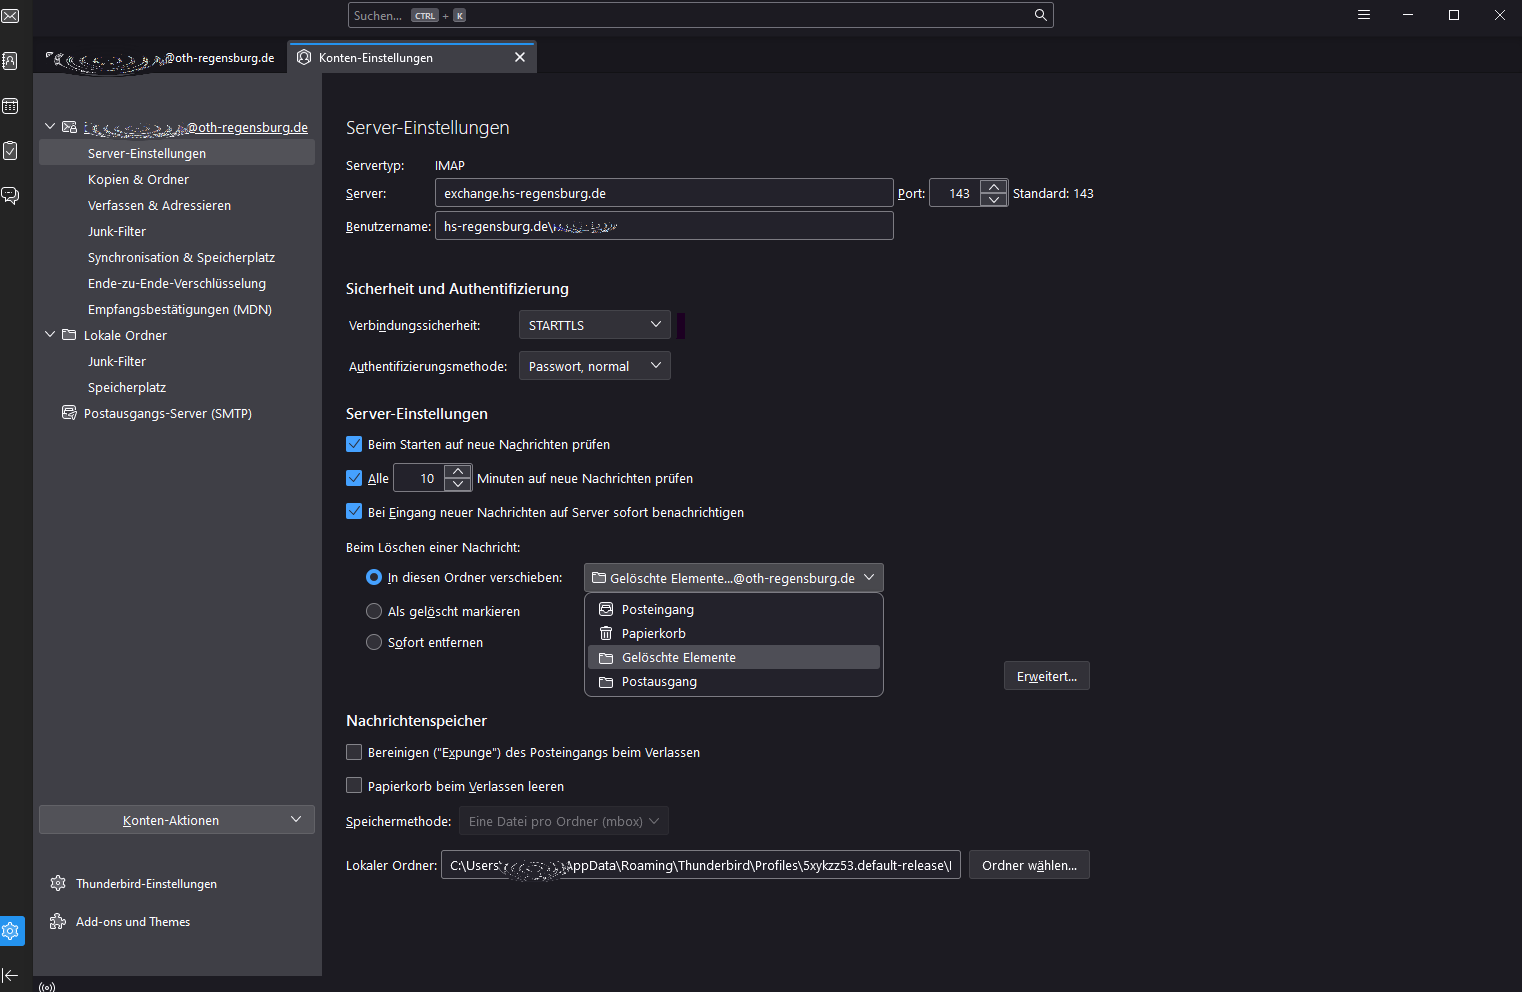Open the Verbindungssicherheit STARTTLS dropdown

click(x=594, y=325)
